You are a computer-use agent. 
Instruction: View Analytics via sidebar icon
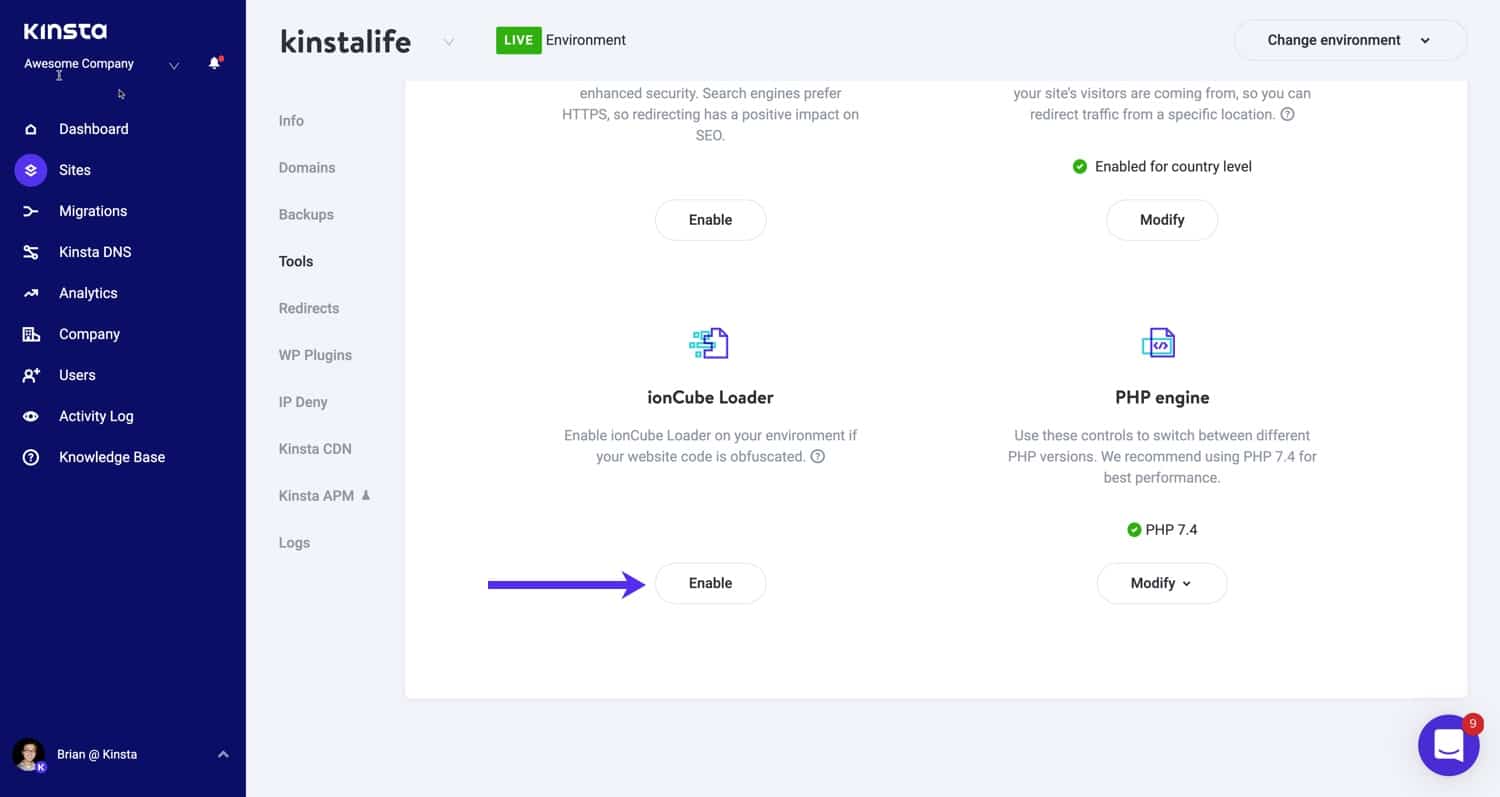[x=30, y=293]
